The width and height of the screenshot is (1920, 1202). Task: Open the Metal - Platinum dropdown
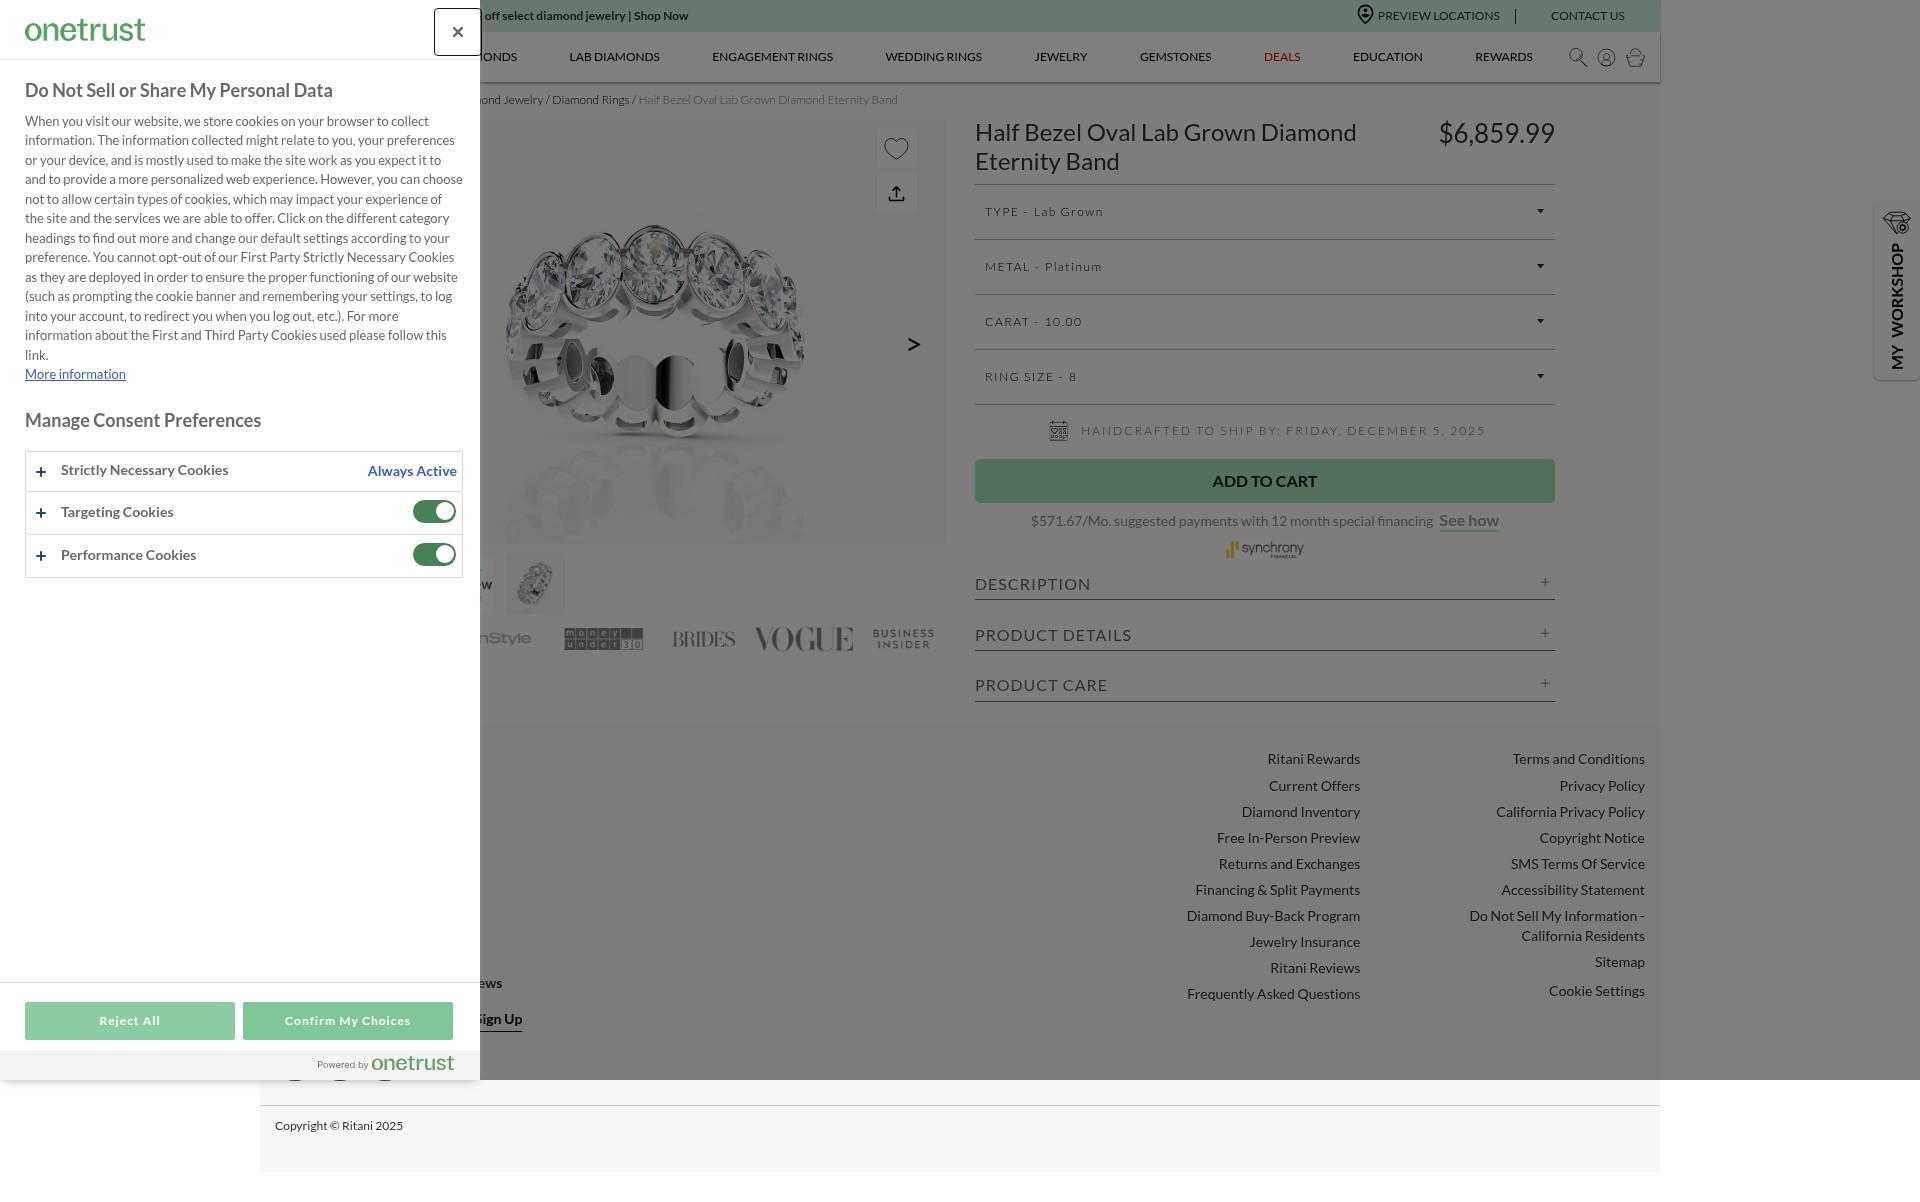click(1265, 267)
